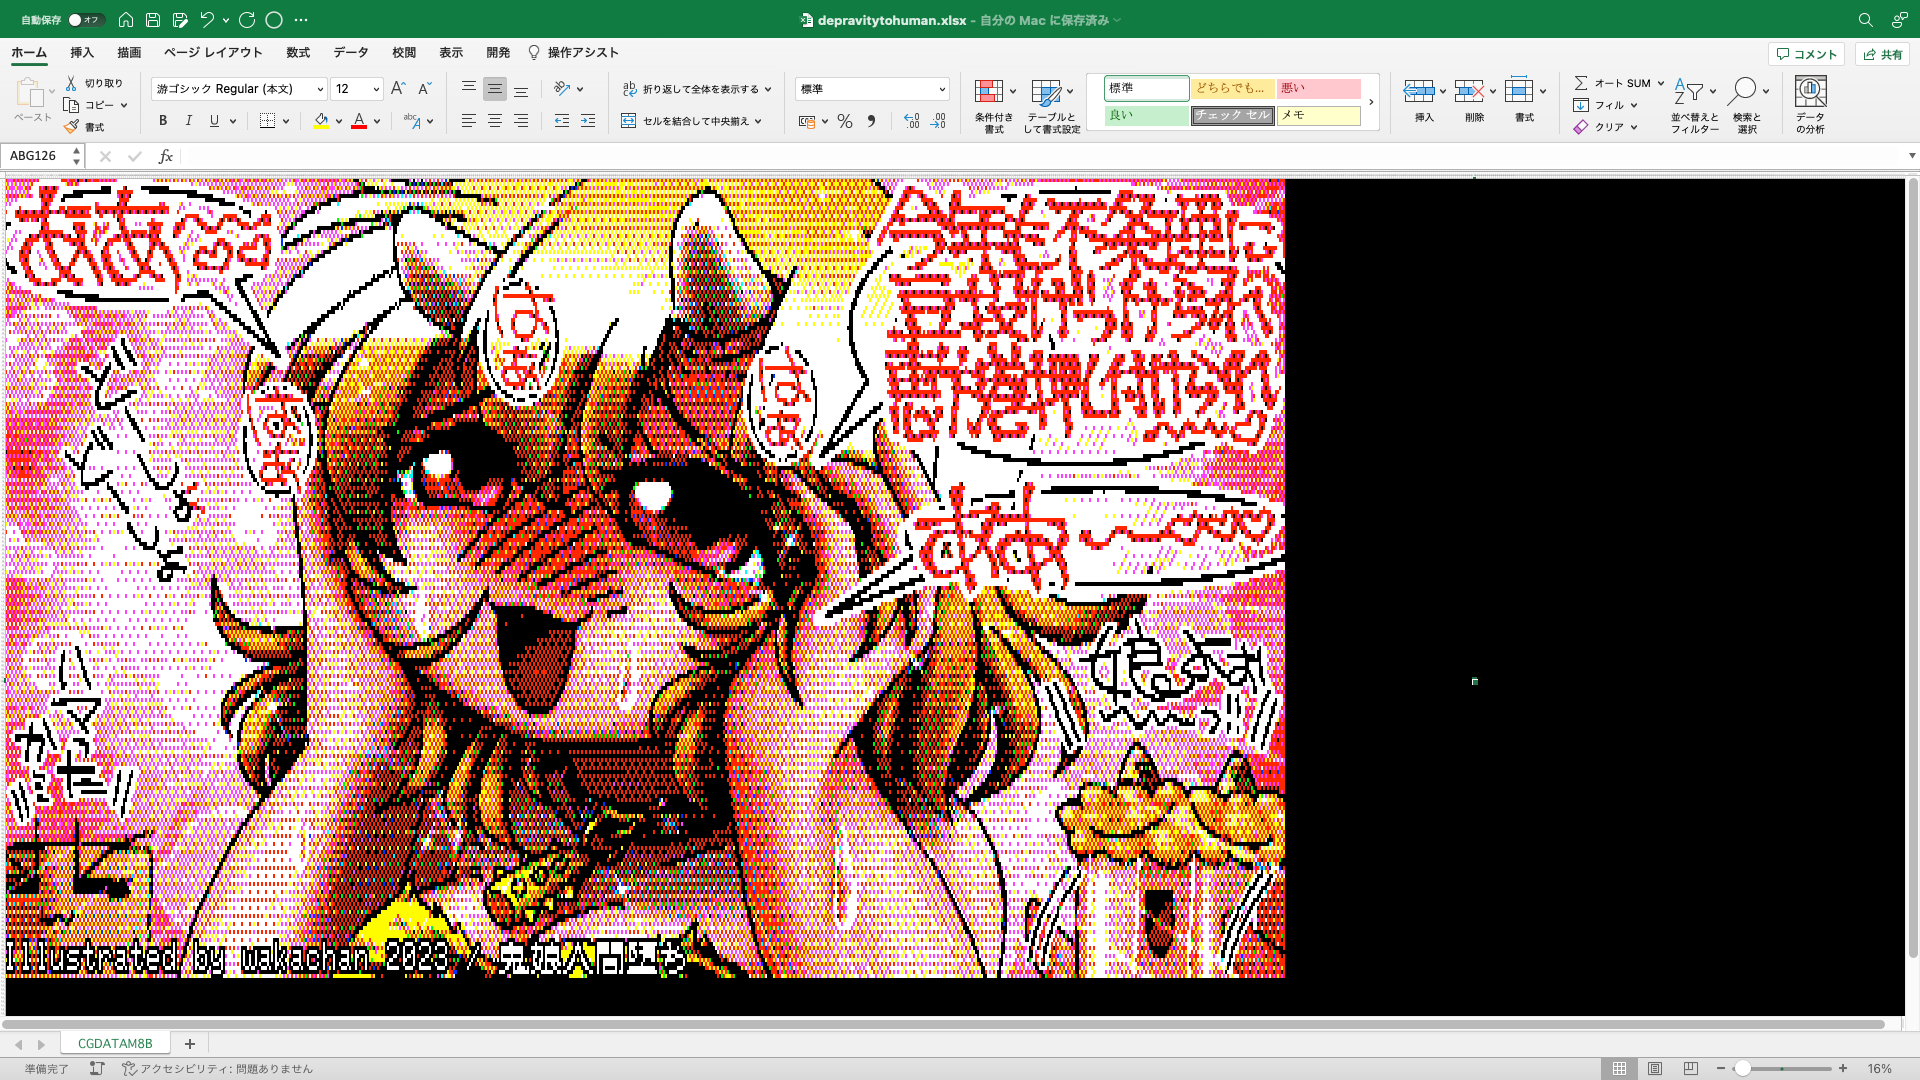Open the 描画 (Draw) ribbon tab
1920x1080 pixels.
click(129, 52)
